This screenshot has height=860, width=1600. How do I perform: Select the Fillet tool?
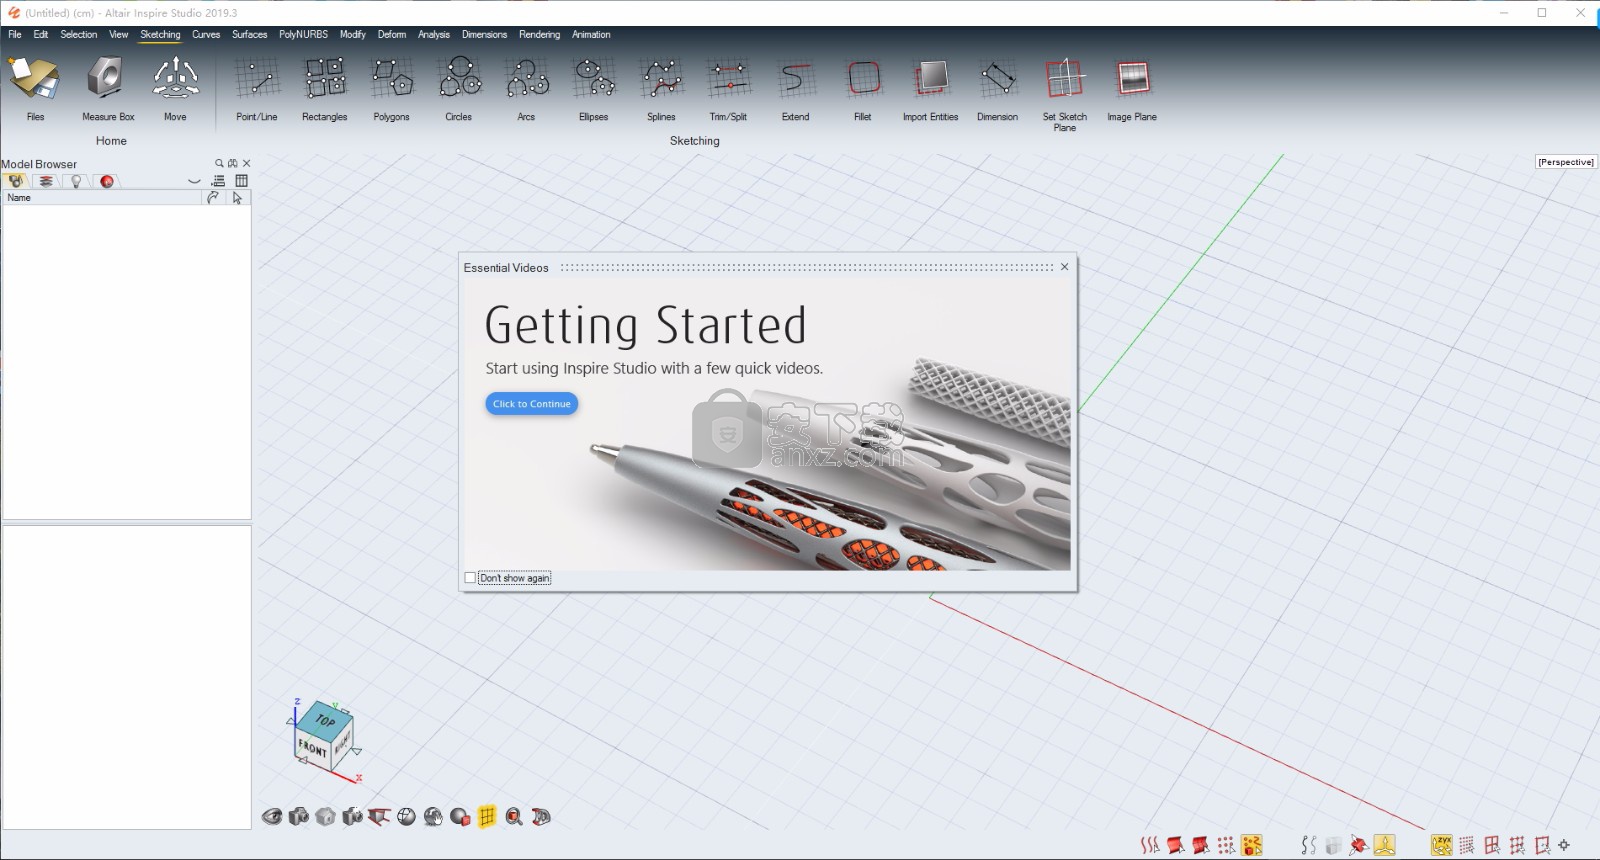point(863,88)
